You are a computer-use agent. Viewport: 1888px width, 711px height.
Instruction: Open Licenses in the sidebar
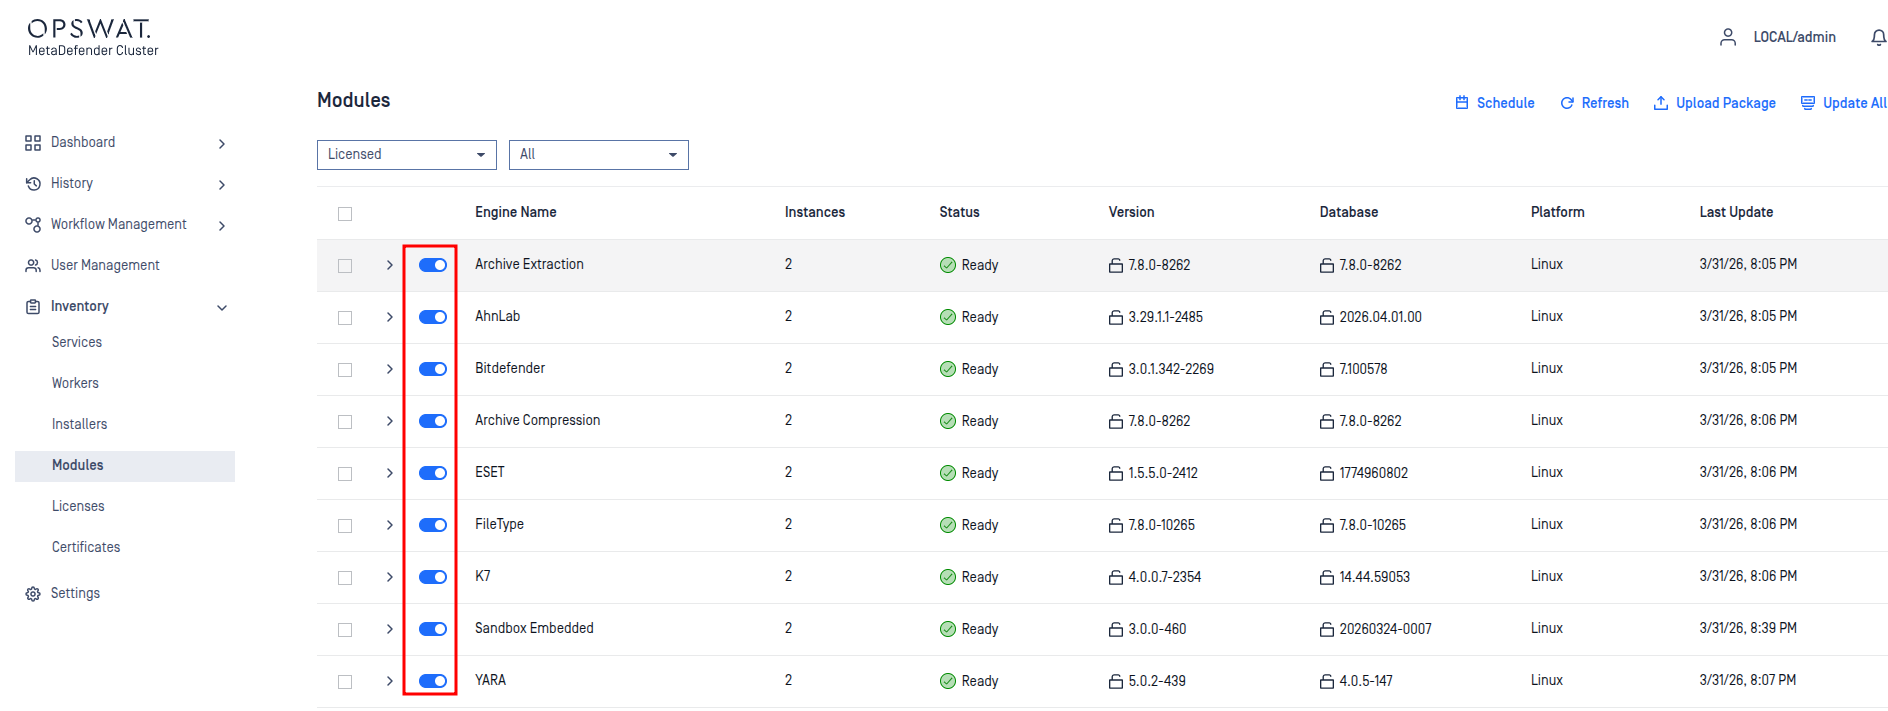pos(78,506)
